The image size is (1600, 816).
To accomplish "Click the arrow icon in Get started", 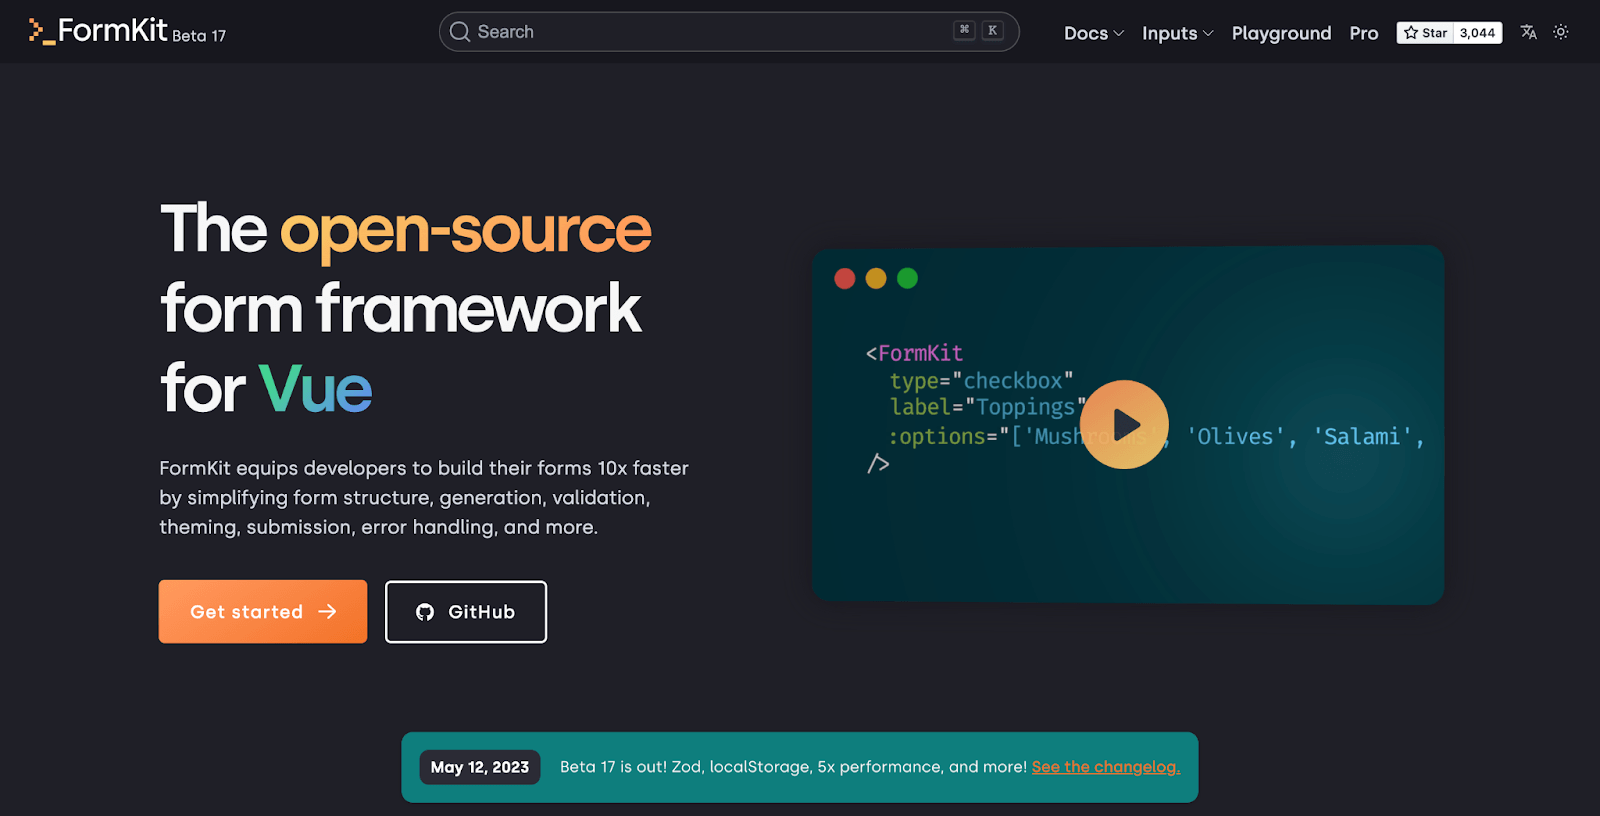I will click(x=328, y=611).
